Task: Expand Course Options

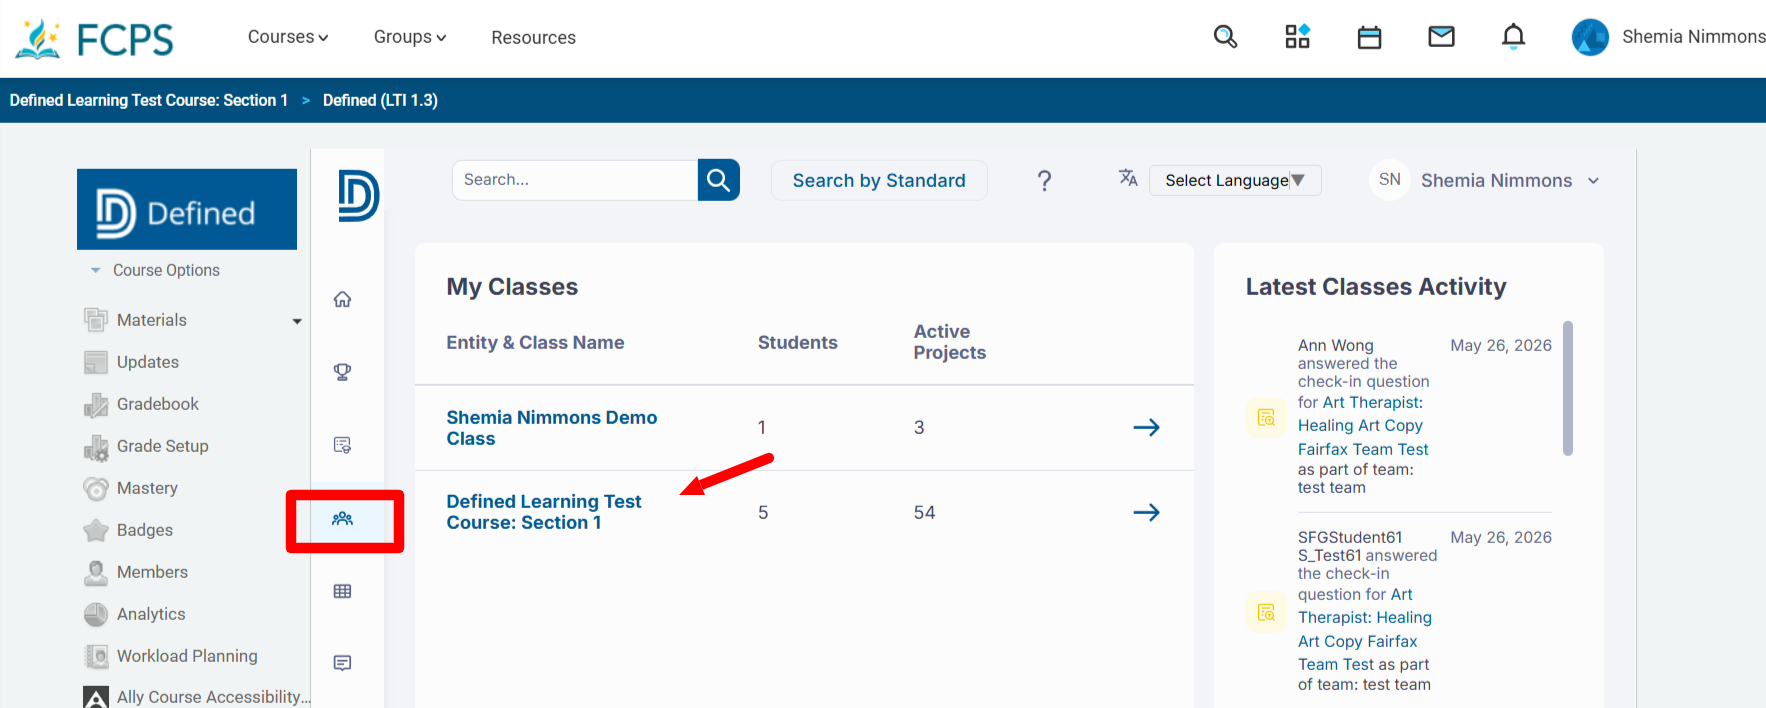Action: click(x=155, y=270)
